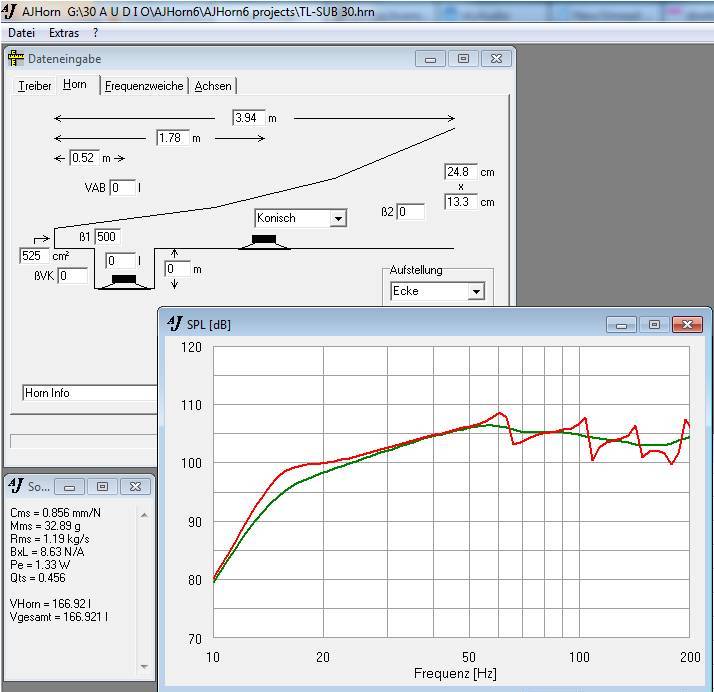Go to the Achsen tab

pos(213,86)
